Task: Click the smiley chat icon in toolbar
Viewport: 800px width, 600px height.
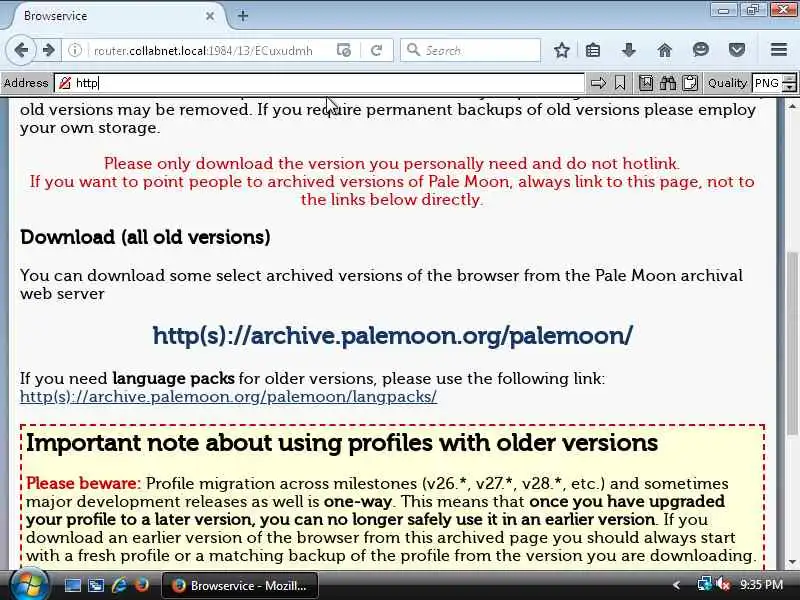Action: click(701, 49)
